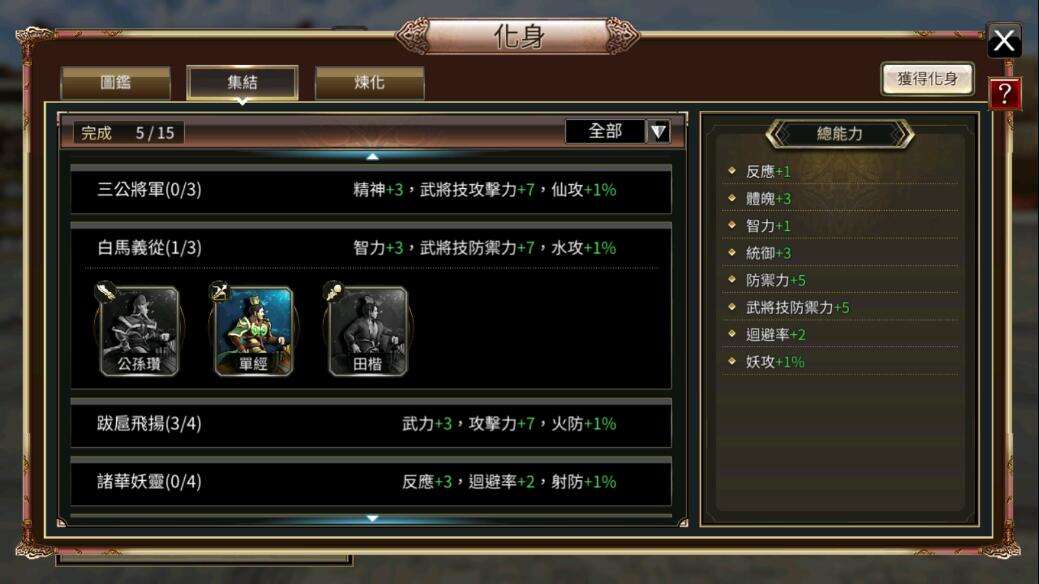
Task: Click the list scroll-down arrow
Action: coord(372,518)
